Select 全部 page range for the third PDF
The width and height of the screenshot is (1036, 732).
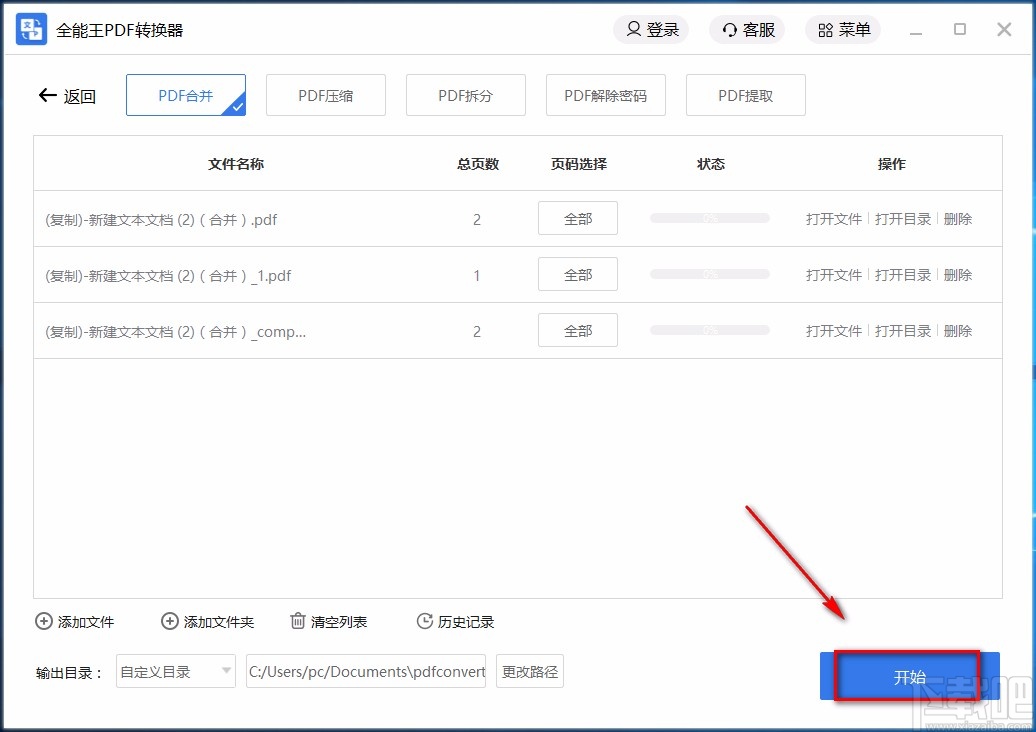coord(577,330)
